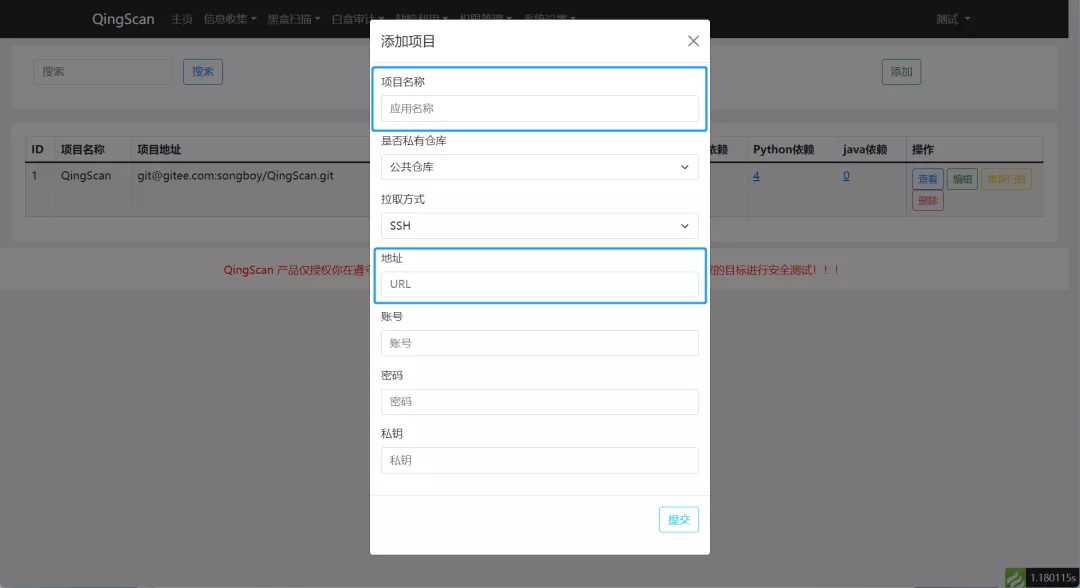Close the 添加项目 dialog with the X
1080x588 pixels.
[x=693, y=41]
